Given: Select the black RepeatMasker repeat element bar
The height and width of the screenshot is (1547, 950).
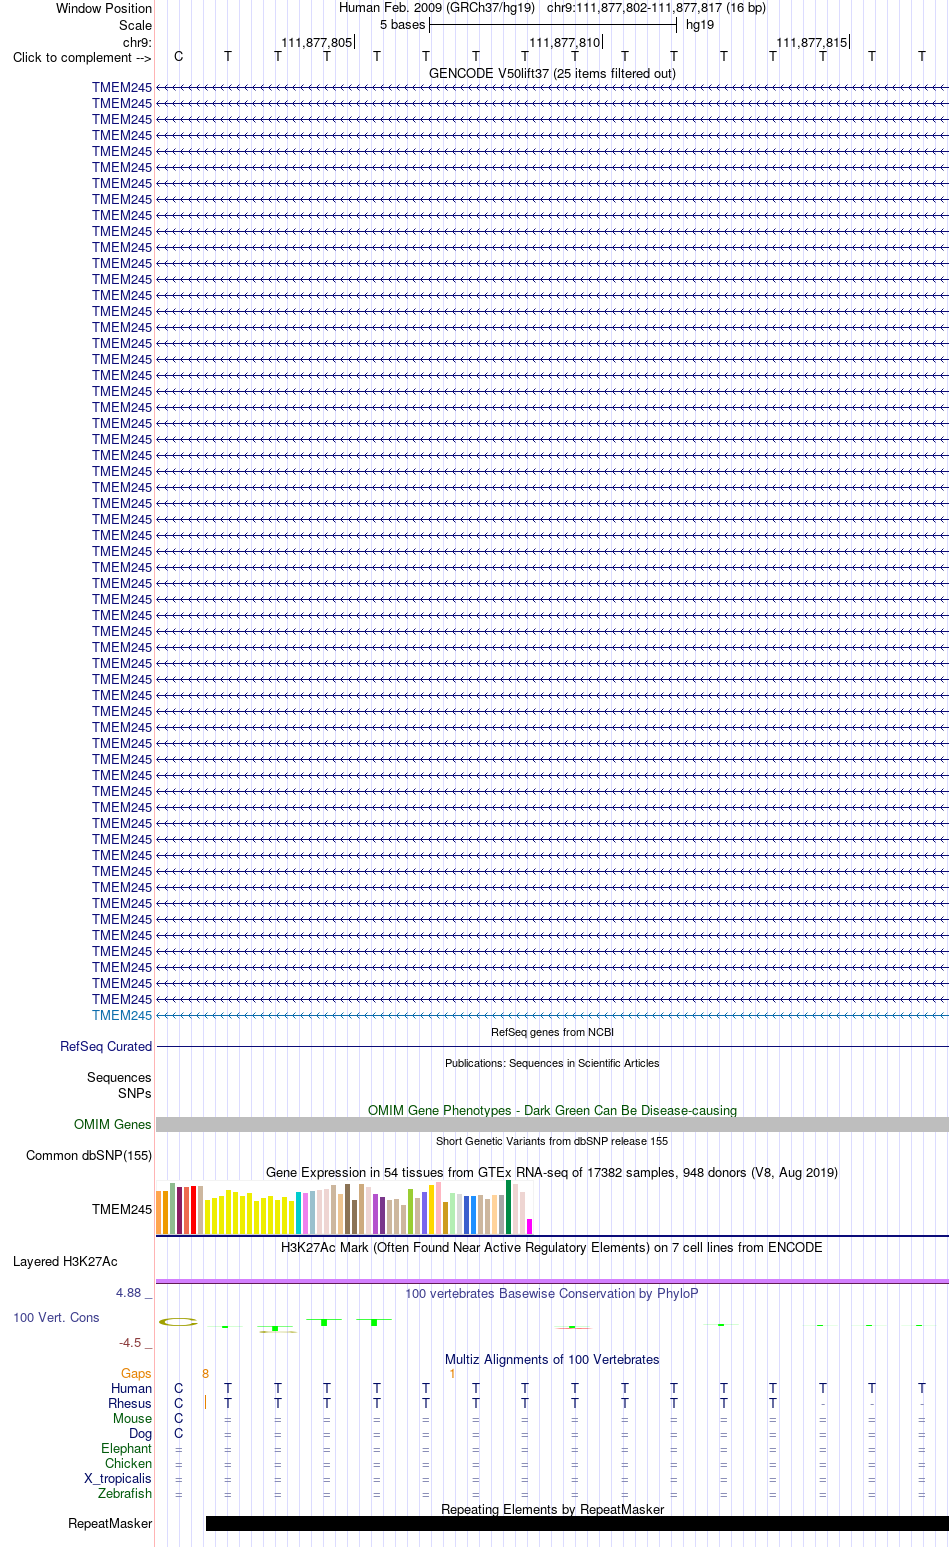Looking at the screenshot, I should tap(577, 1523).
